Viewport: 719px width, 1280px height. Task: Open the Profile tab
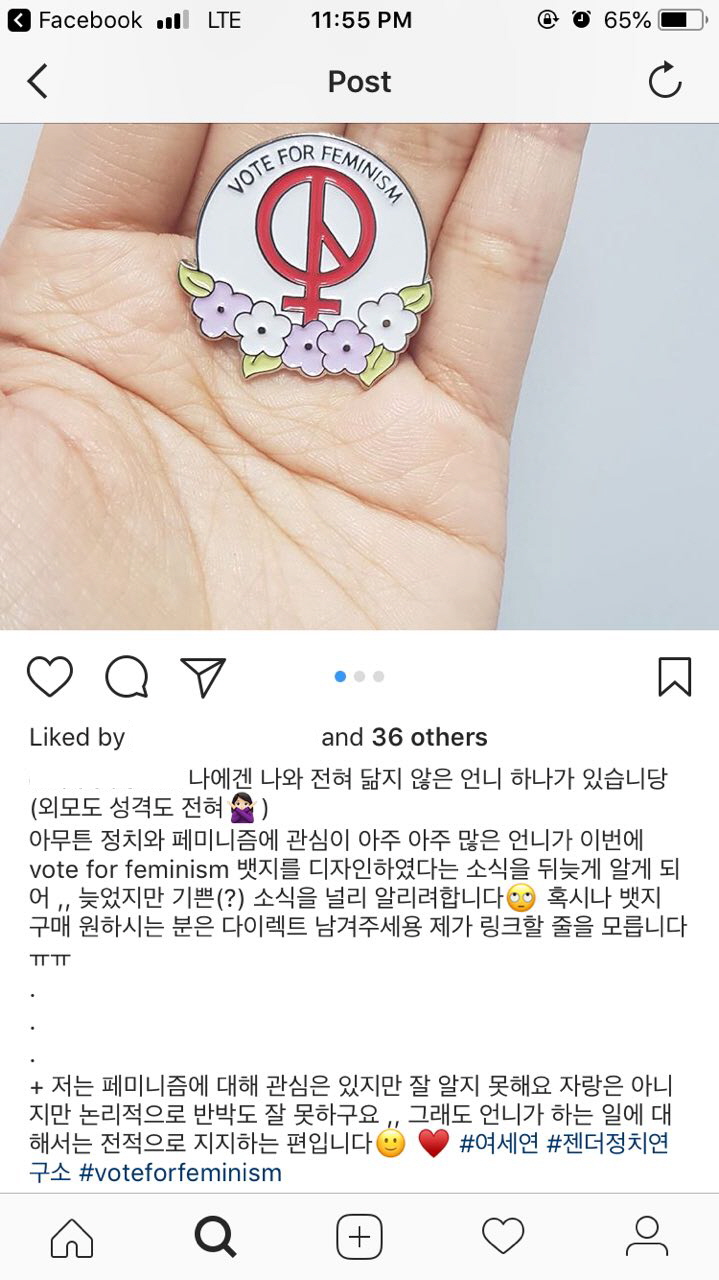(x=647, y=1238)
